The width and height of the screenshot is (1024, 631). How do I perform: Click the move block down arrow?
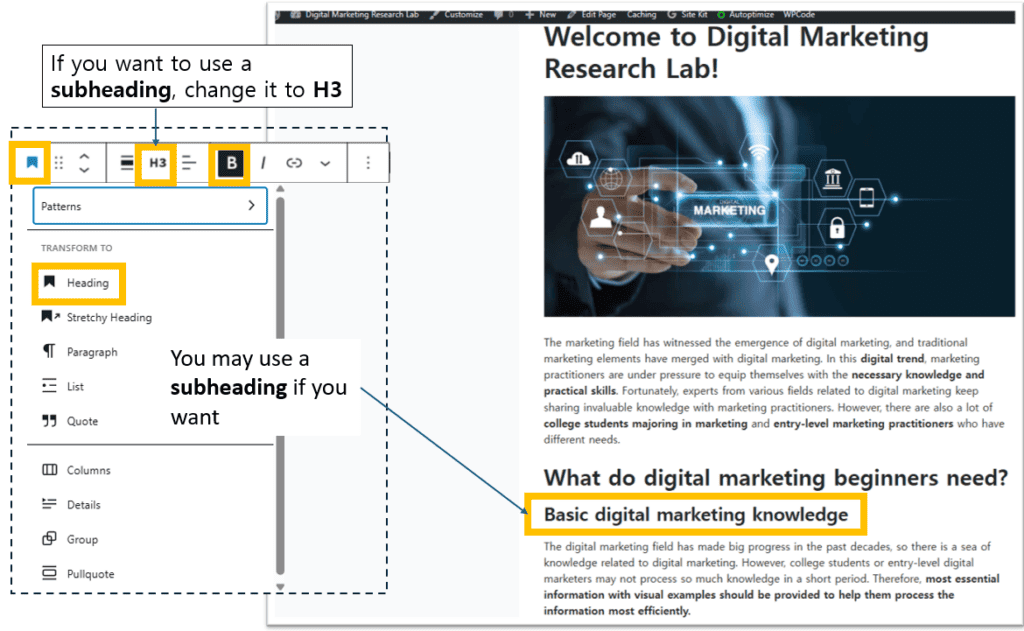85,171
